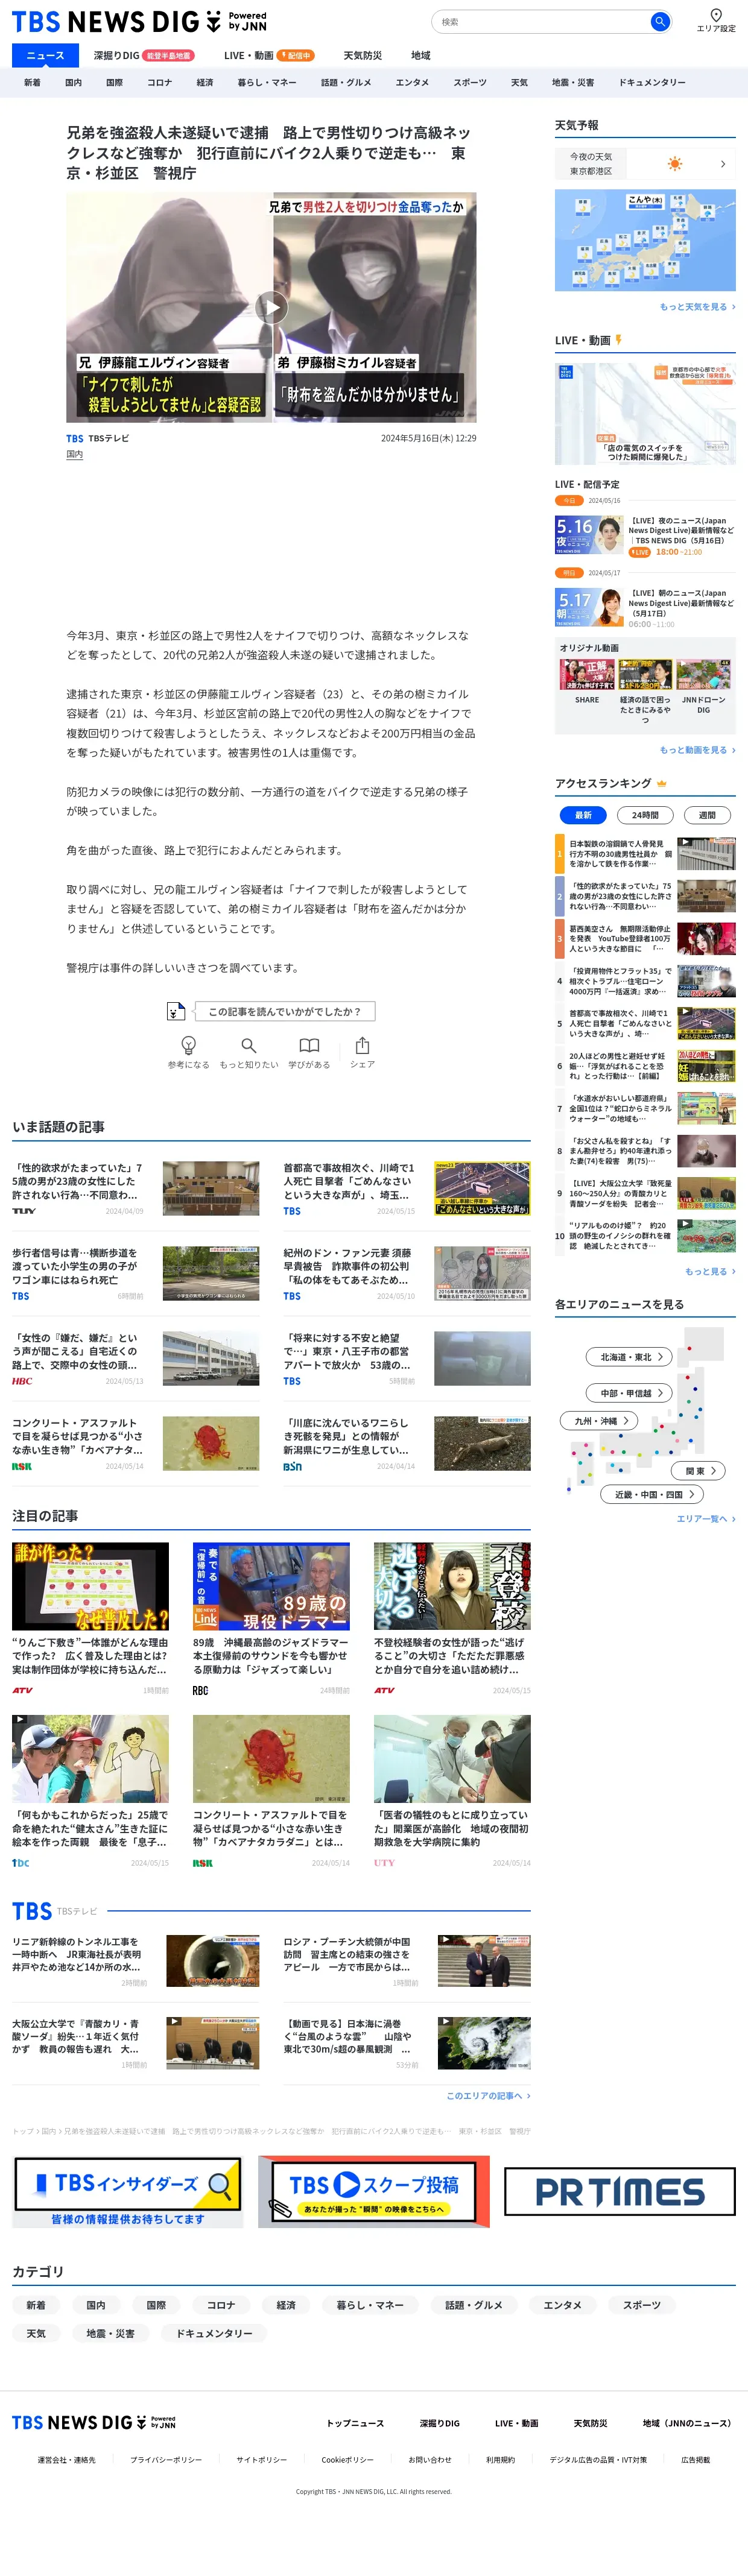
Task: Click footer プライバシーポリシー link
Action: [166, 2459]
